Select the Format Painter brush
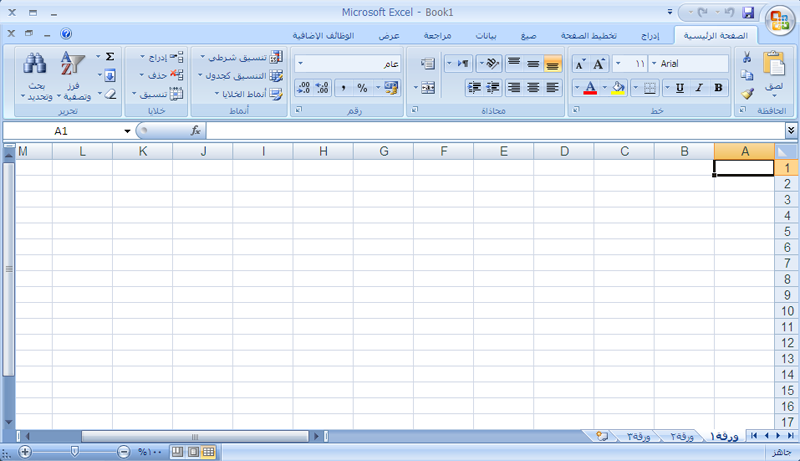 747,93
